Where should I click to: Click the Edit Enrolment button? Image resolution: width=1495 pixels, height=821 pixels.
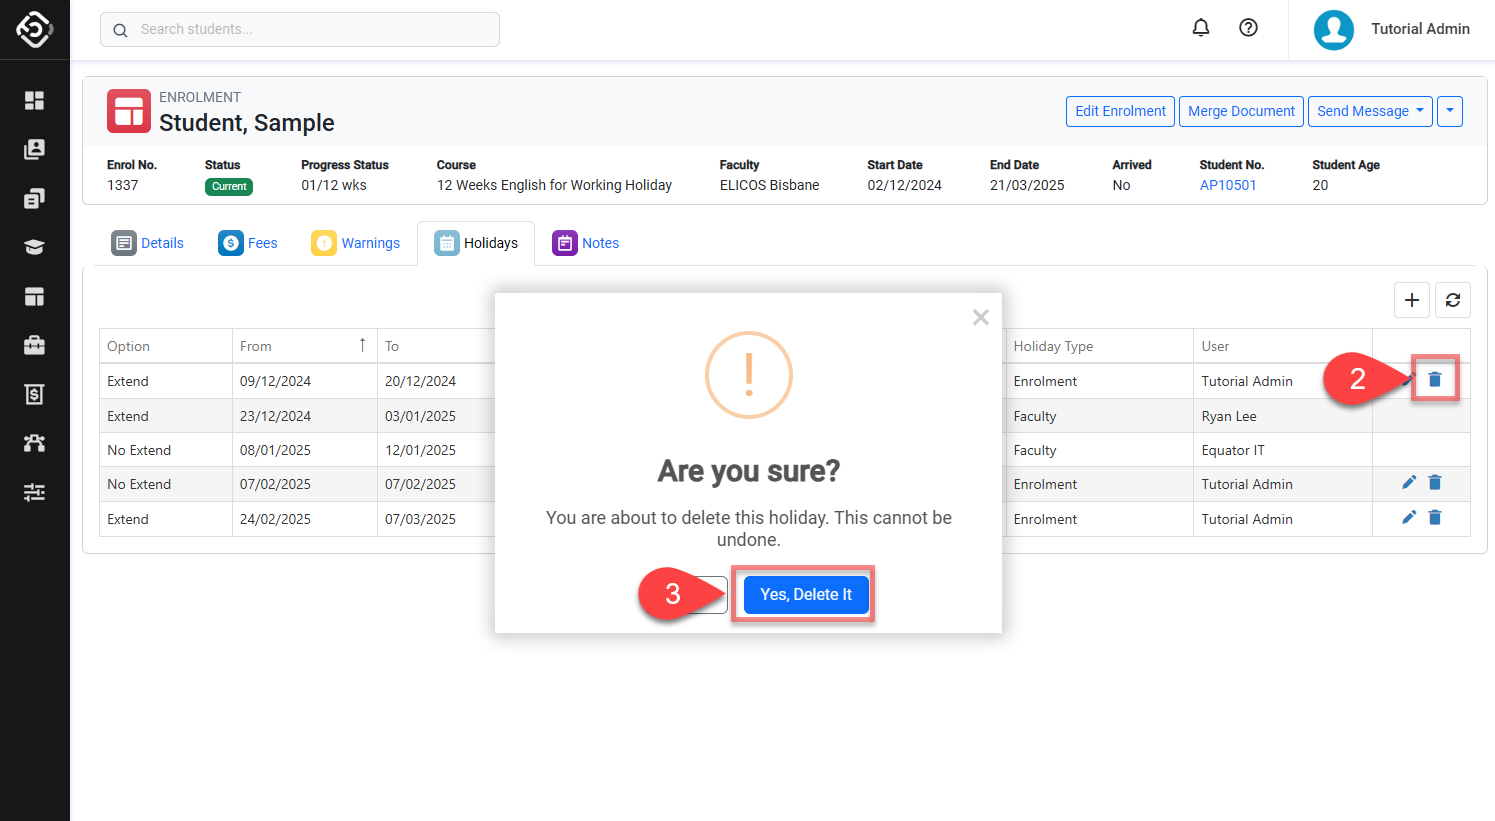coord(1120,111)
